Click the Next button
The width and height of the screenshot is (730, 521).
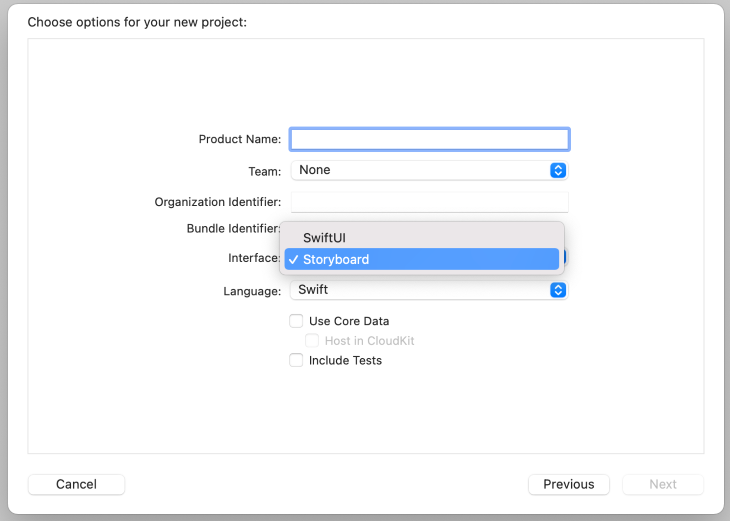pos(662,484)
